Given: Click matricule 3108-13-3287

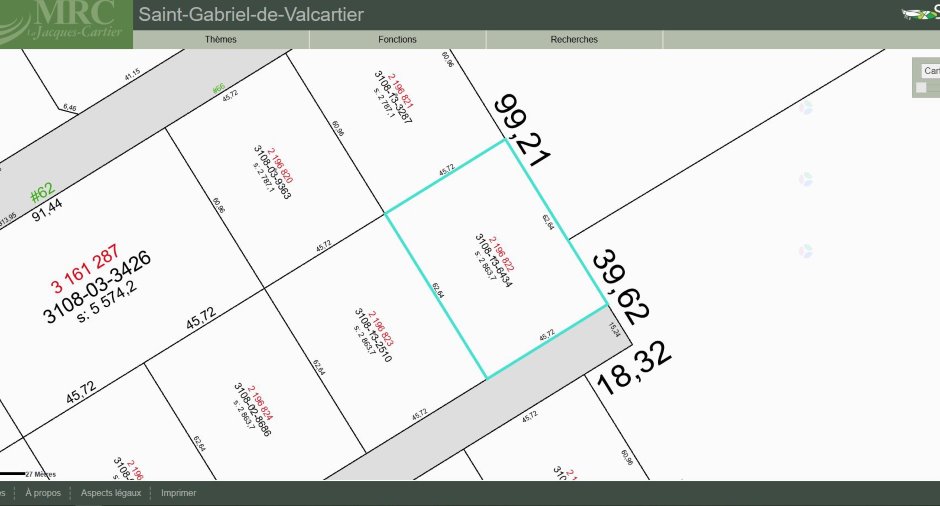Looking at the screenshot, I should [393, 97].
